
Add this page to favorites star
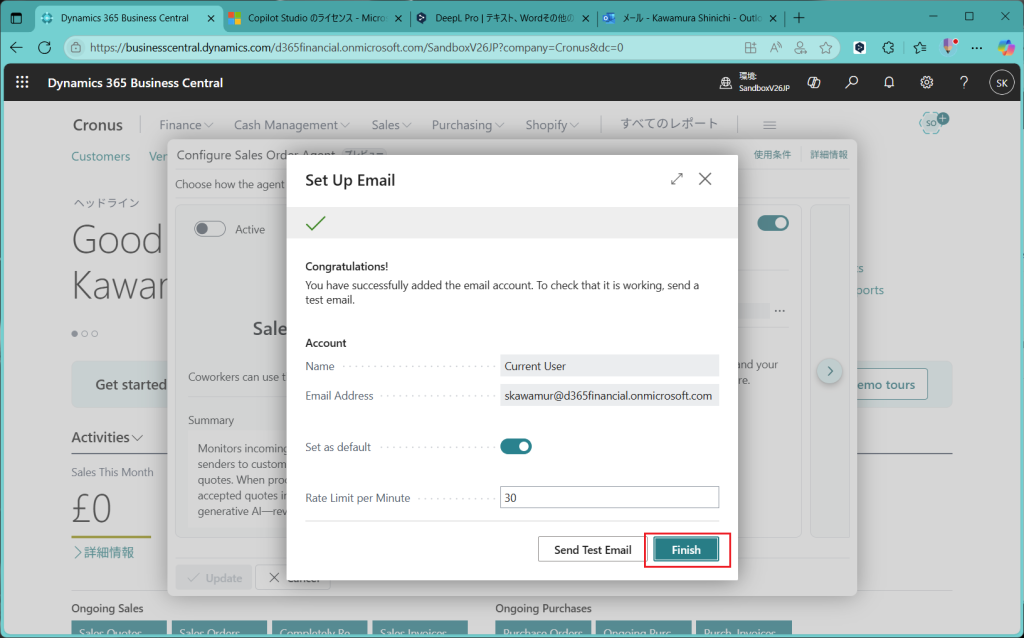[825, 47]
